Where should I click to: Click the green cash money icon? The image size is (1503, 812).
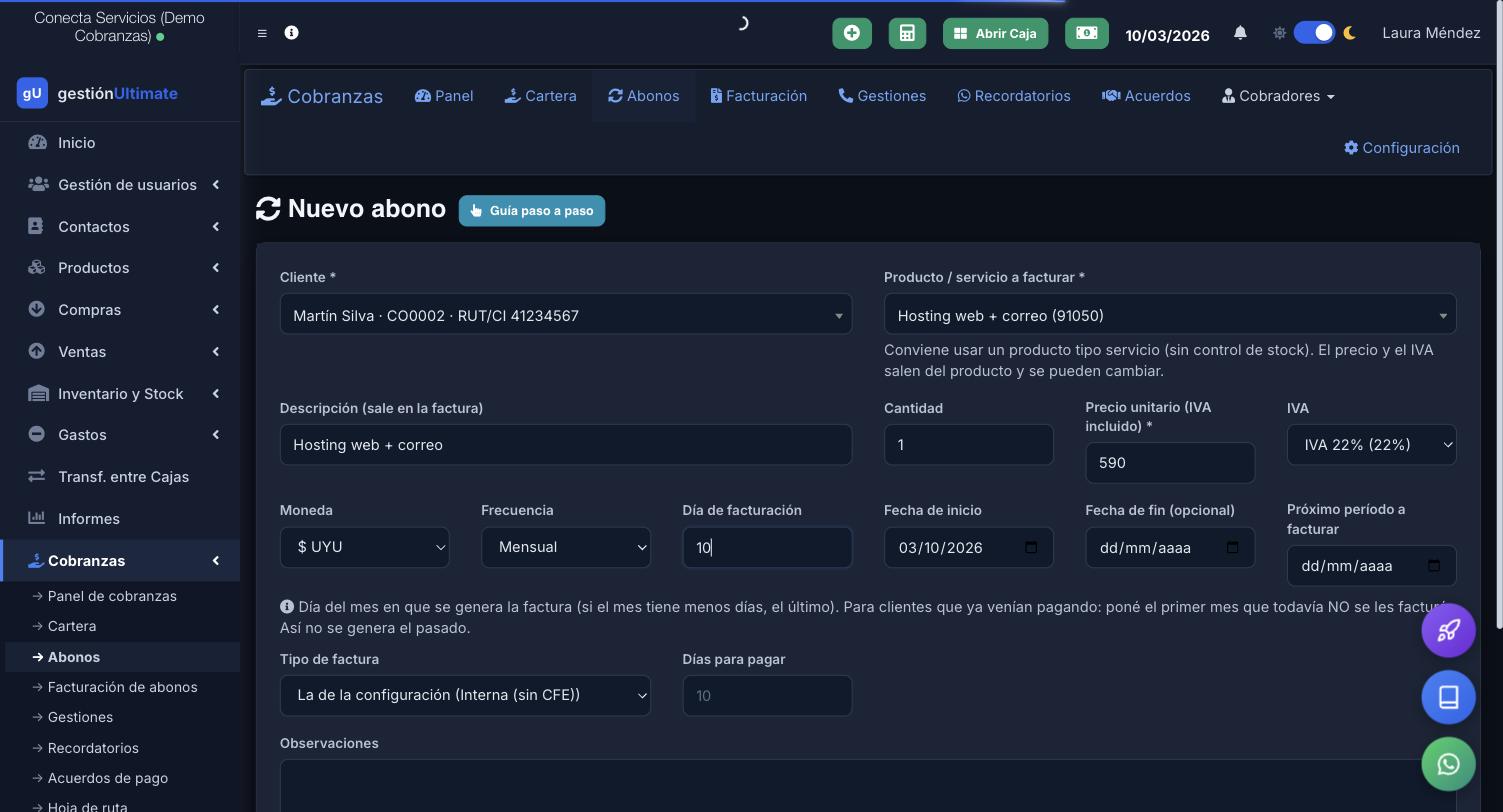pos(1087,33)
